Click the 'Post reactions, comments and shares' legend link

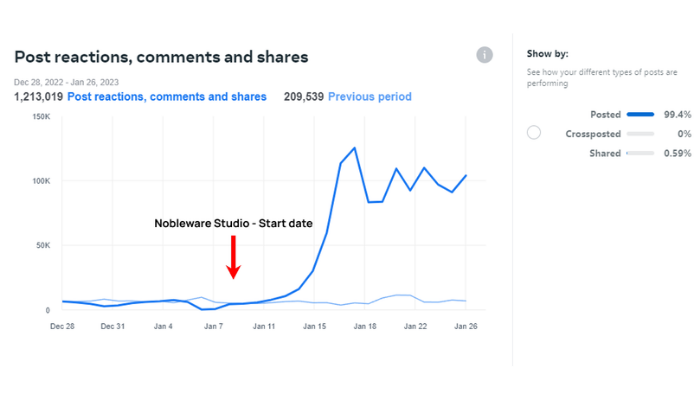point(167,97)
